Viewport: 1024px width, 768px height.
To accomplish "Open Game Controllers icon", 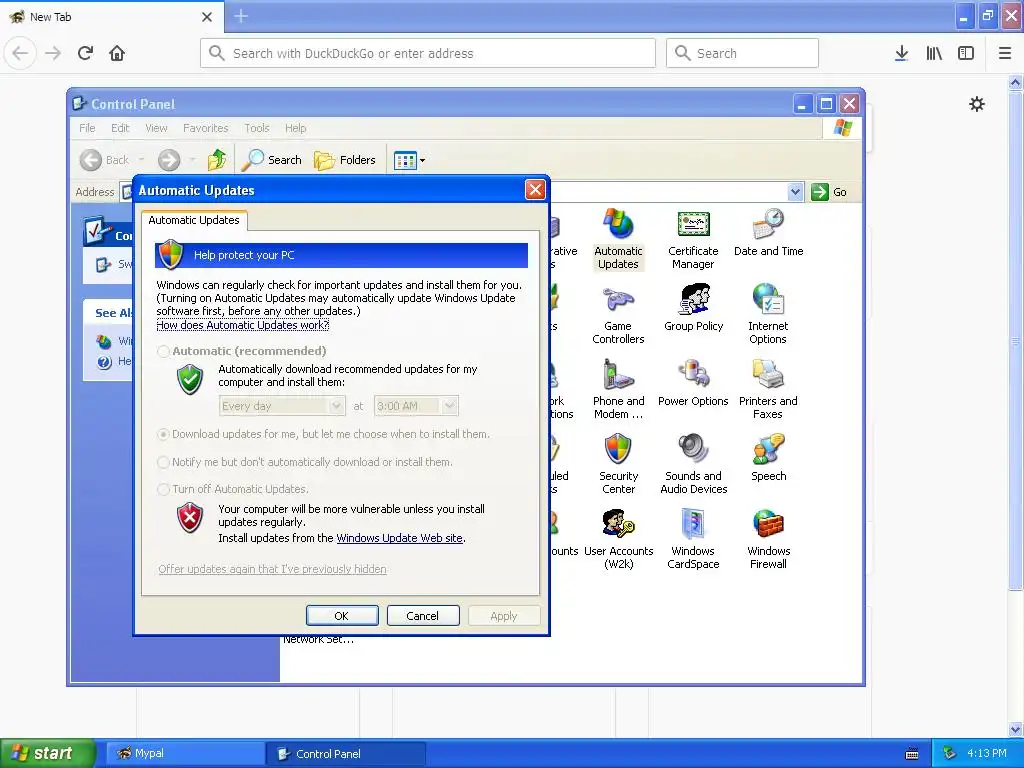I will (618, 314).
